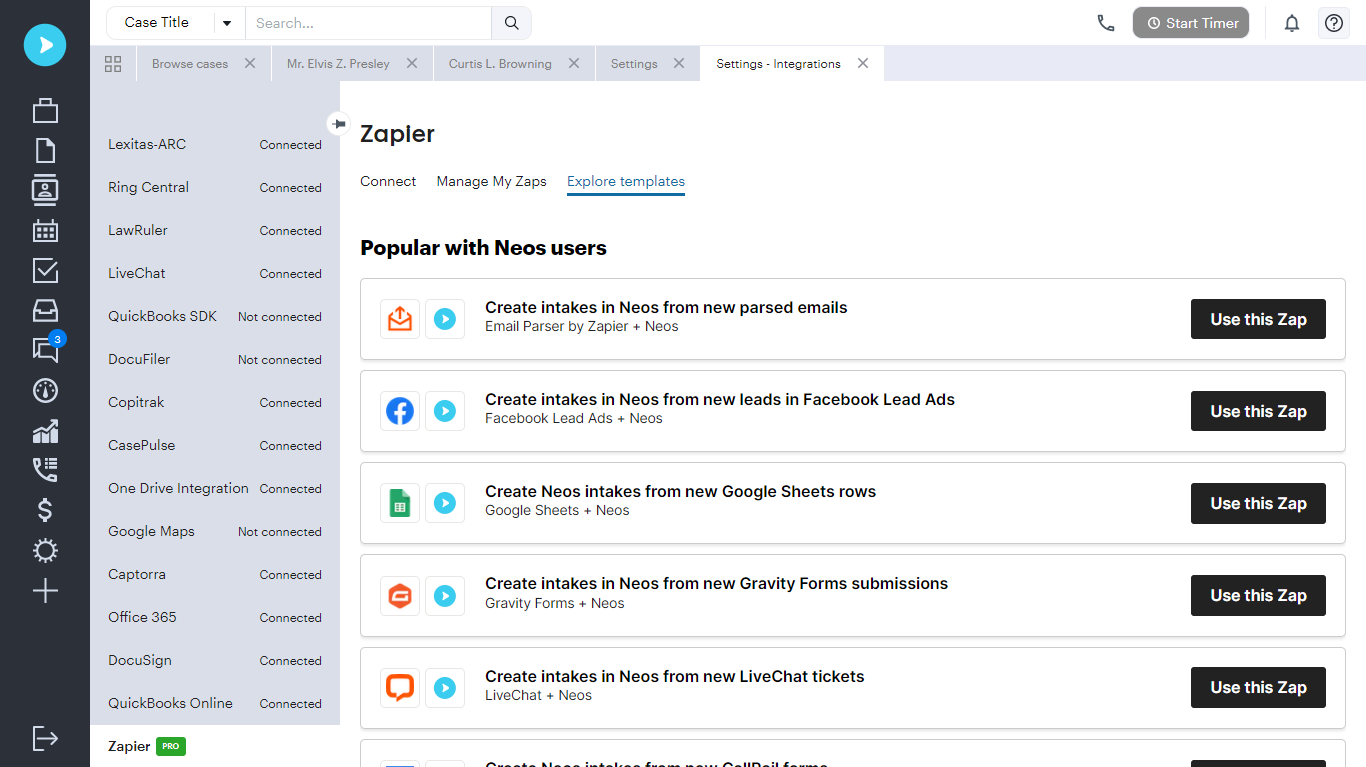This screenshot has height=767, width=1366.
Task: Click the search magnifier button
Action: point(511,23)
